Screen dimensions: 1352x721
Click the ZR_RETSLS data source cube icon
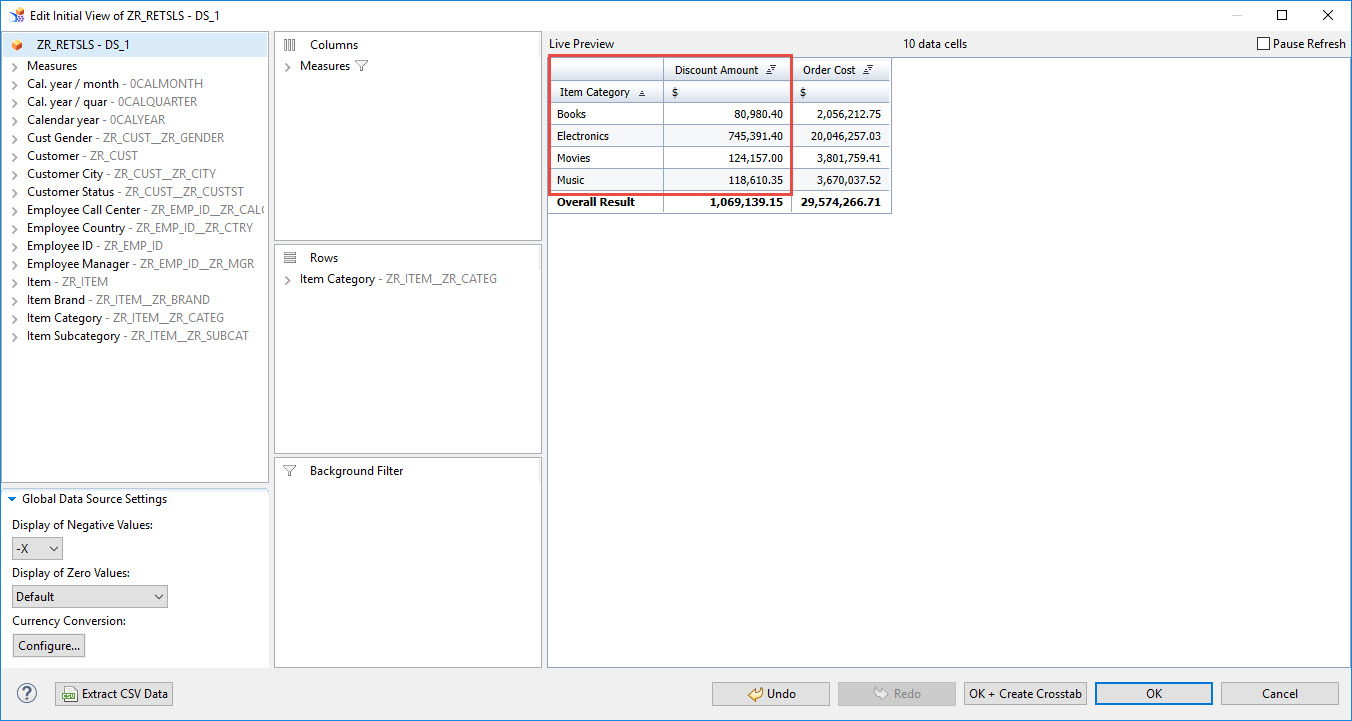17,45
